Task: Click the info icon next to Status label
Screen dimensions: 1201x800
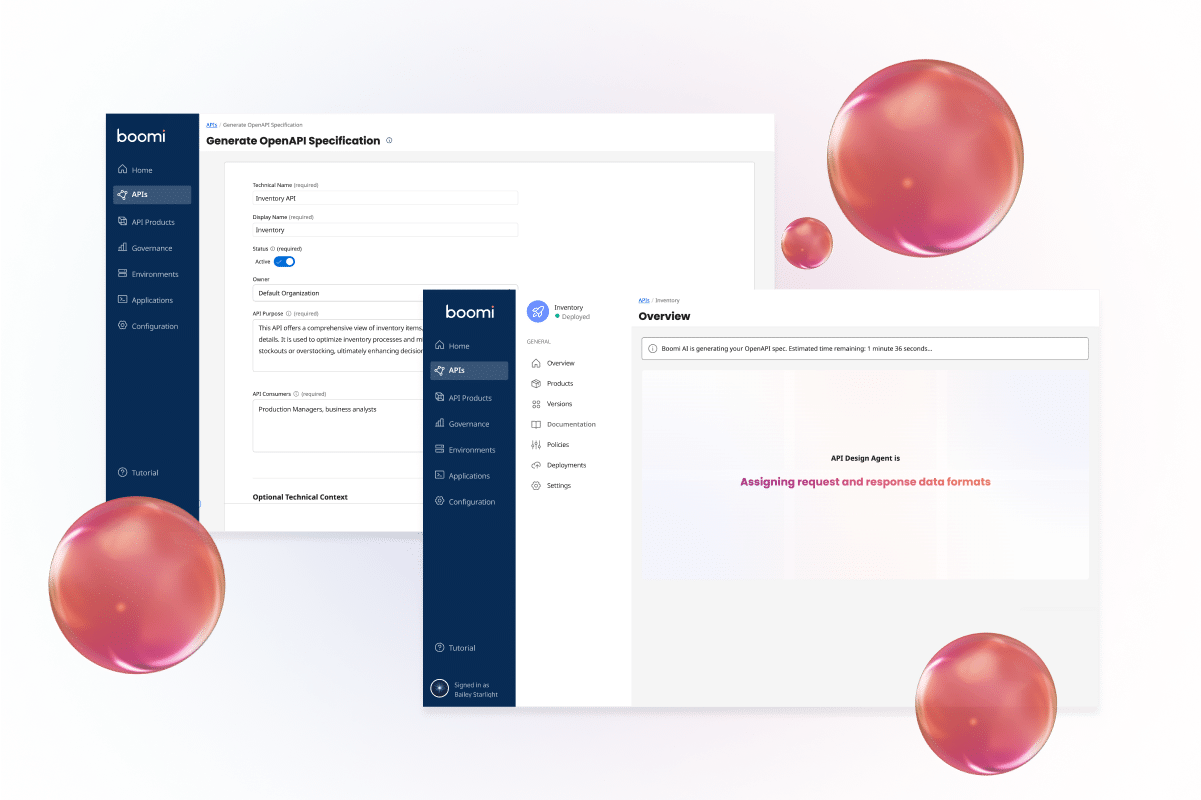Action: tap(273, 248)
